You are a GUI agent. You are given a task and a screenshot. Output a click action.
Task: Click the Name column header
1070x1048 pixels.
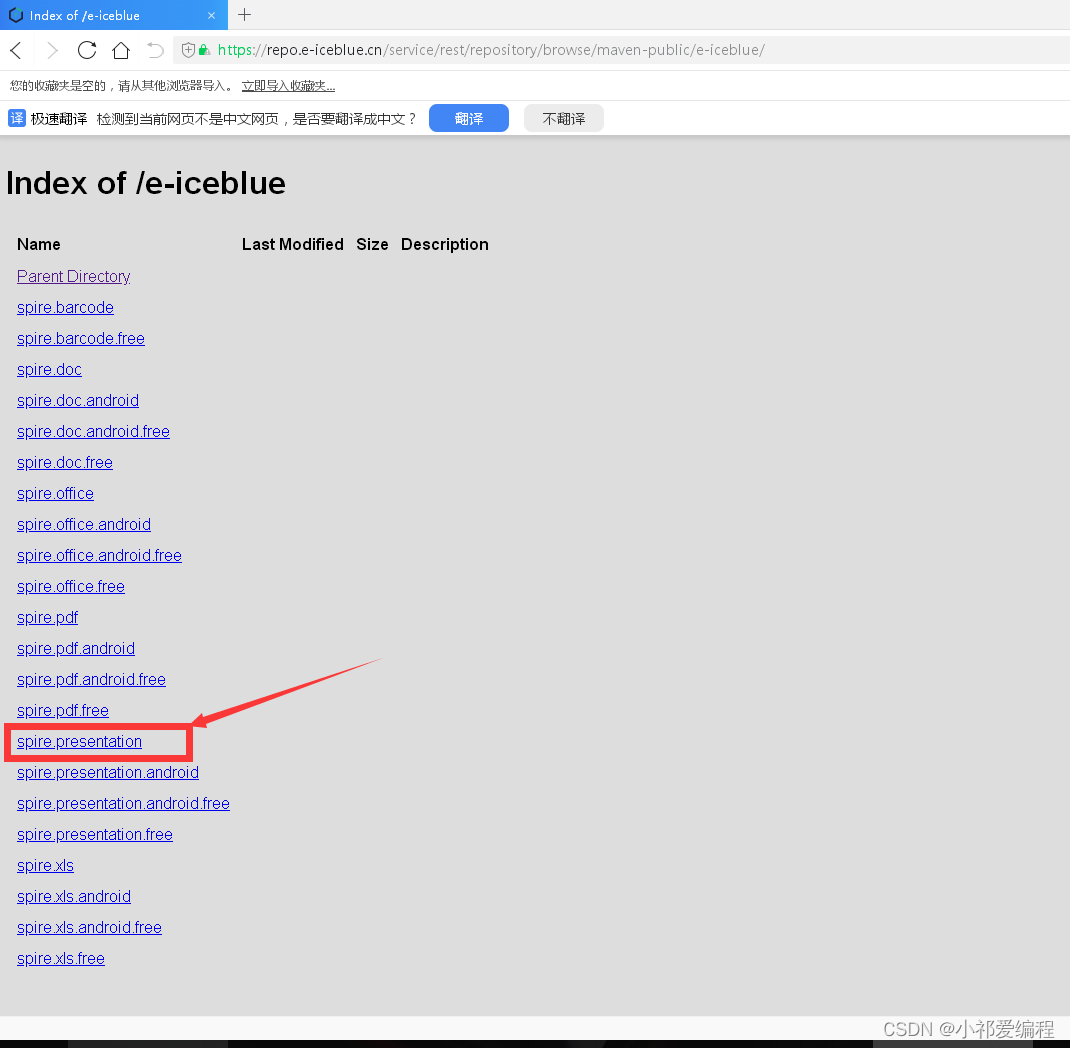[39, 244]
